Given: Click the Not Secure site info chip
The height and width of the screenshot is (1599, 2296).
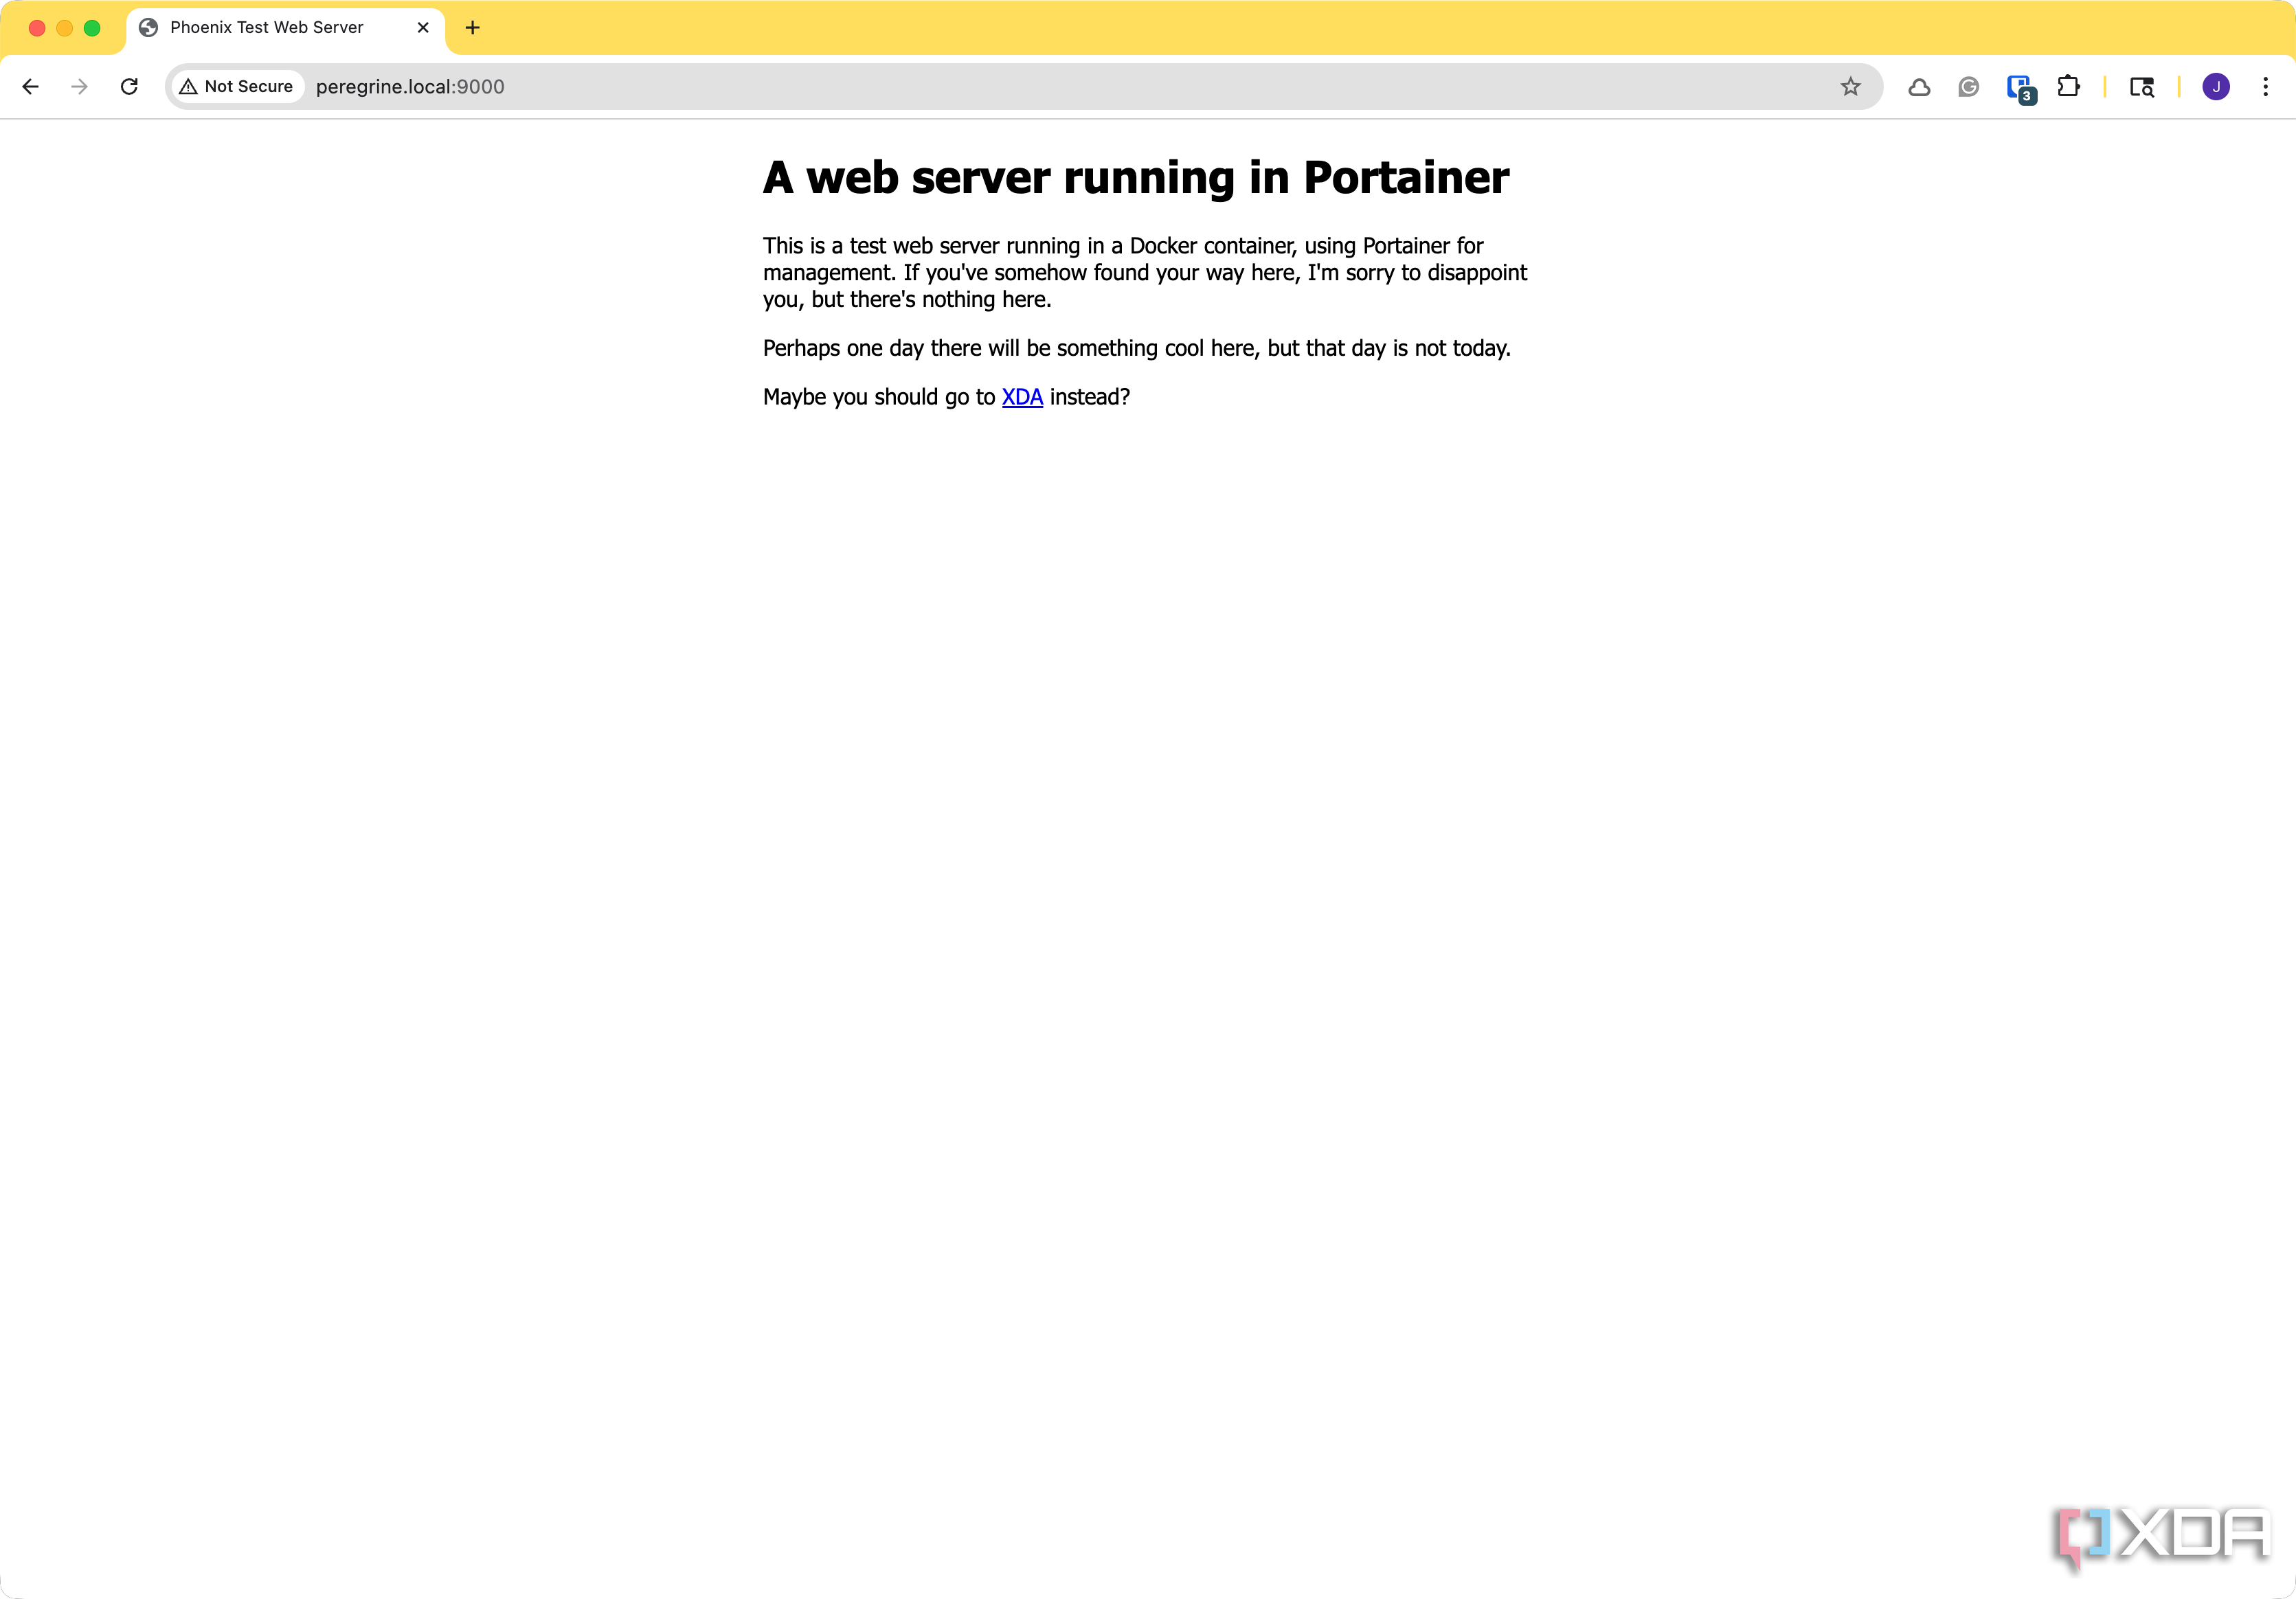Looking at the screenshot, I should (x=237, y=87).
